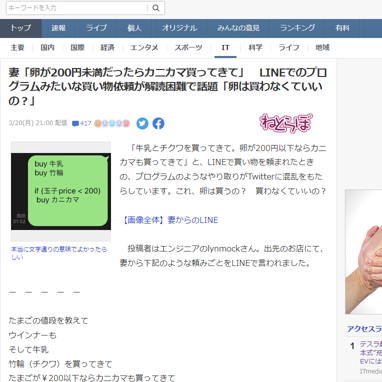The image size is (382, 382).
Task: Click the thumbnail caption link below image
Action: [x=59, y=253]
